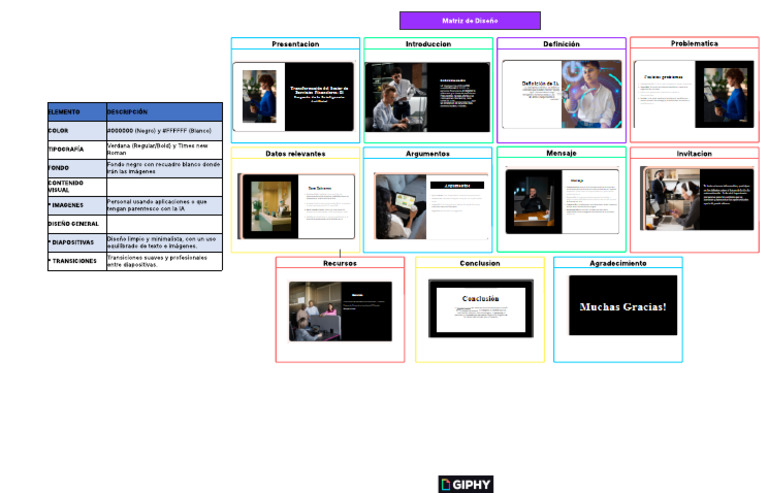Viewport: 768px width, 493px height.
Task: Select the Introduccion frame title
Action: (428, 44)
